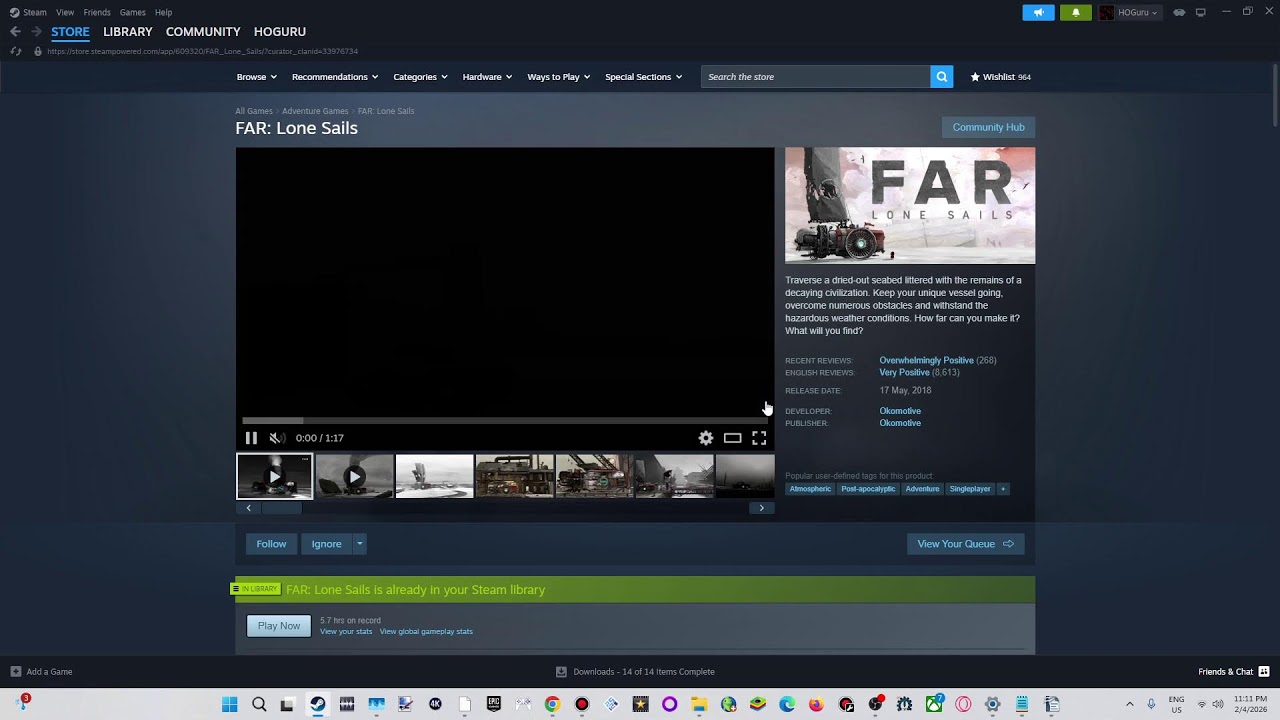Switch to Big Picture mode icon
The height and width of the screenshot is (720, 1280).
(1201, 12)
